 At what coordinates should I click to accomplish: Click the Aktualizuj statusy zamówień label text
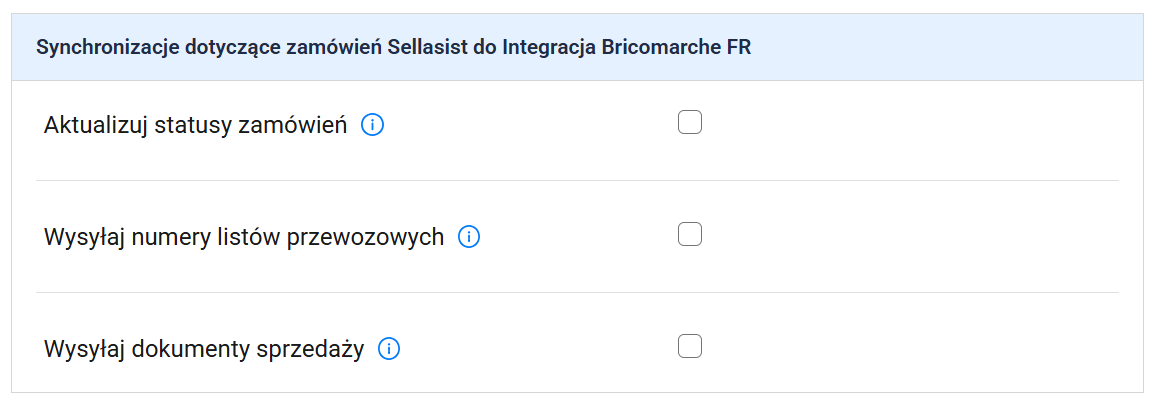195,126
